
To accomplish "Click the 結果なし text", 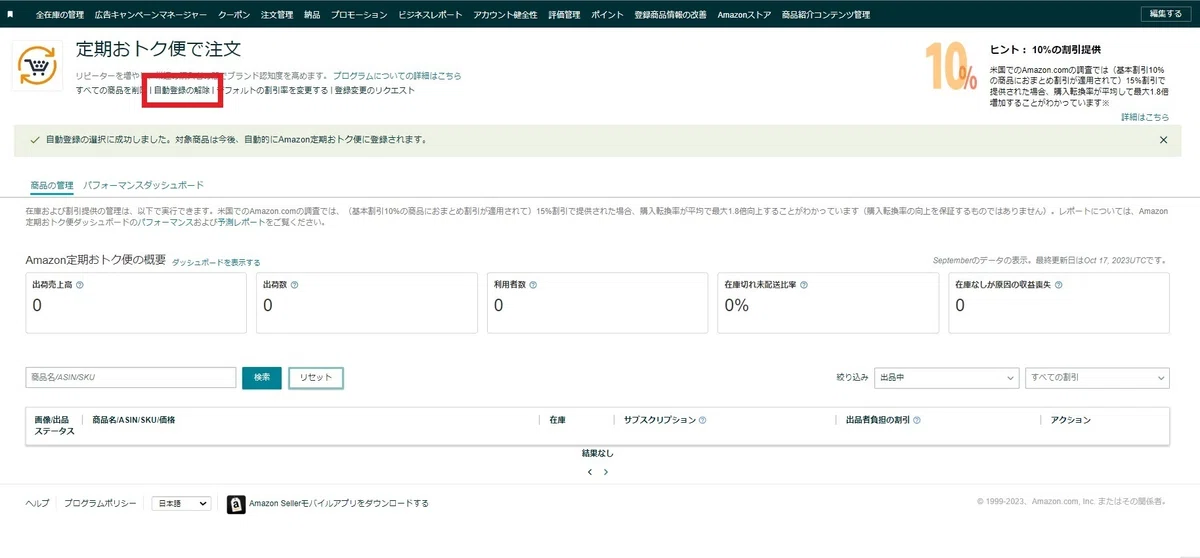I will 597,454.
